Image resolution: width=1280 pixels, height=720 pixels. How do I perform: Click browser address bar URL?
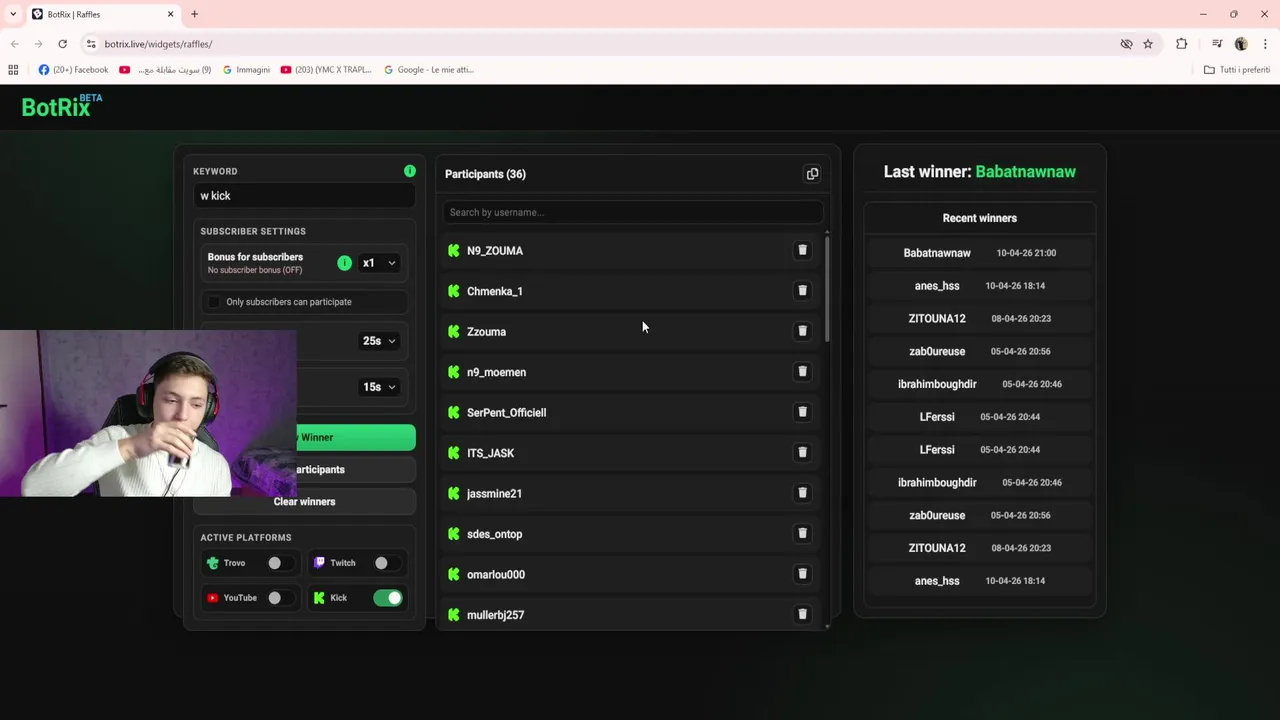(158, 44)
